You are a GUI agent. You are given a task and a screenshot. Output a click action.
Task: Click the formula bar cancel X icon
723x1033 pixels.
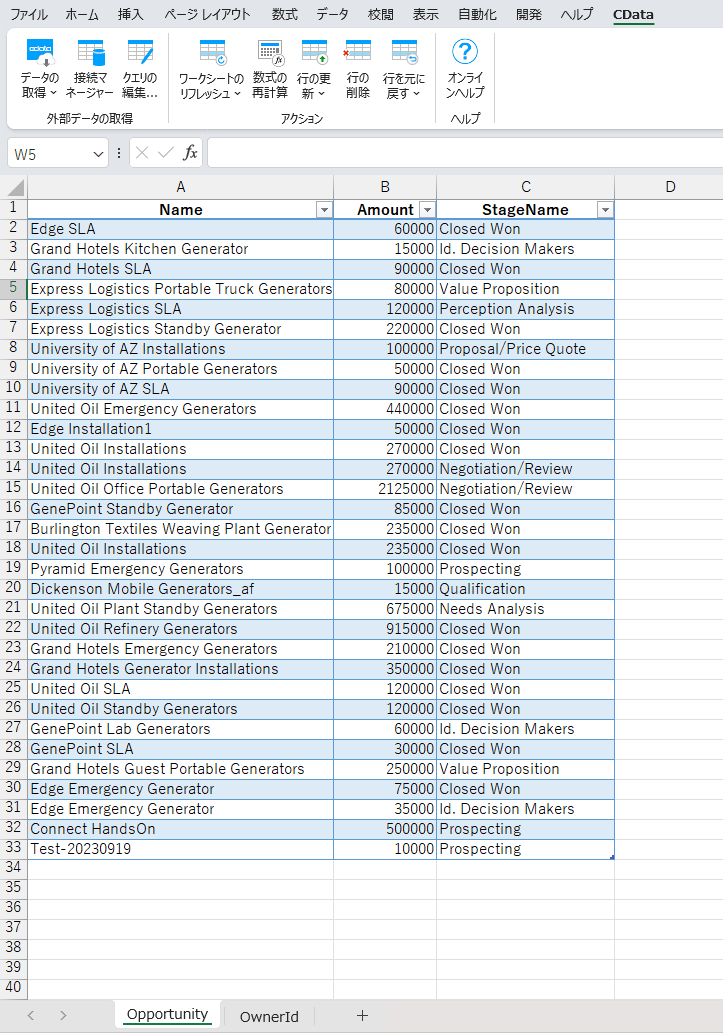pyautogui.click(x=142, y=154)
